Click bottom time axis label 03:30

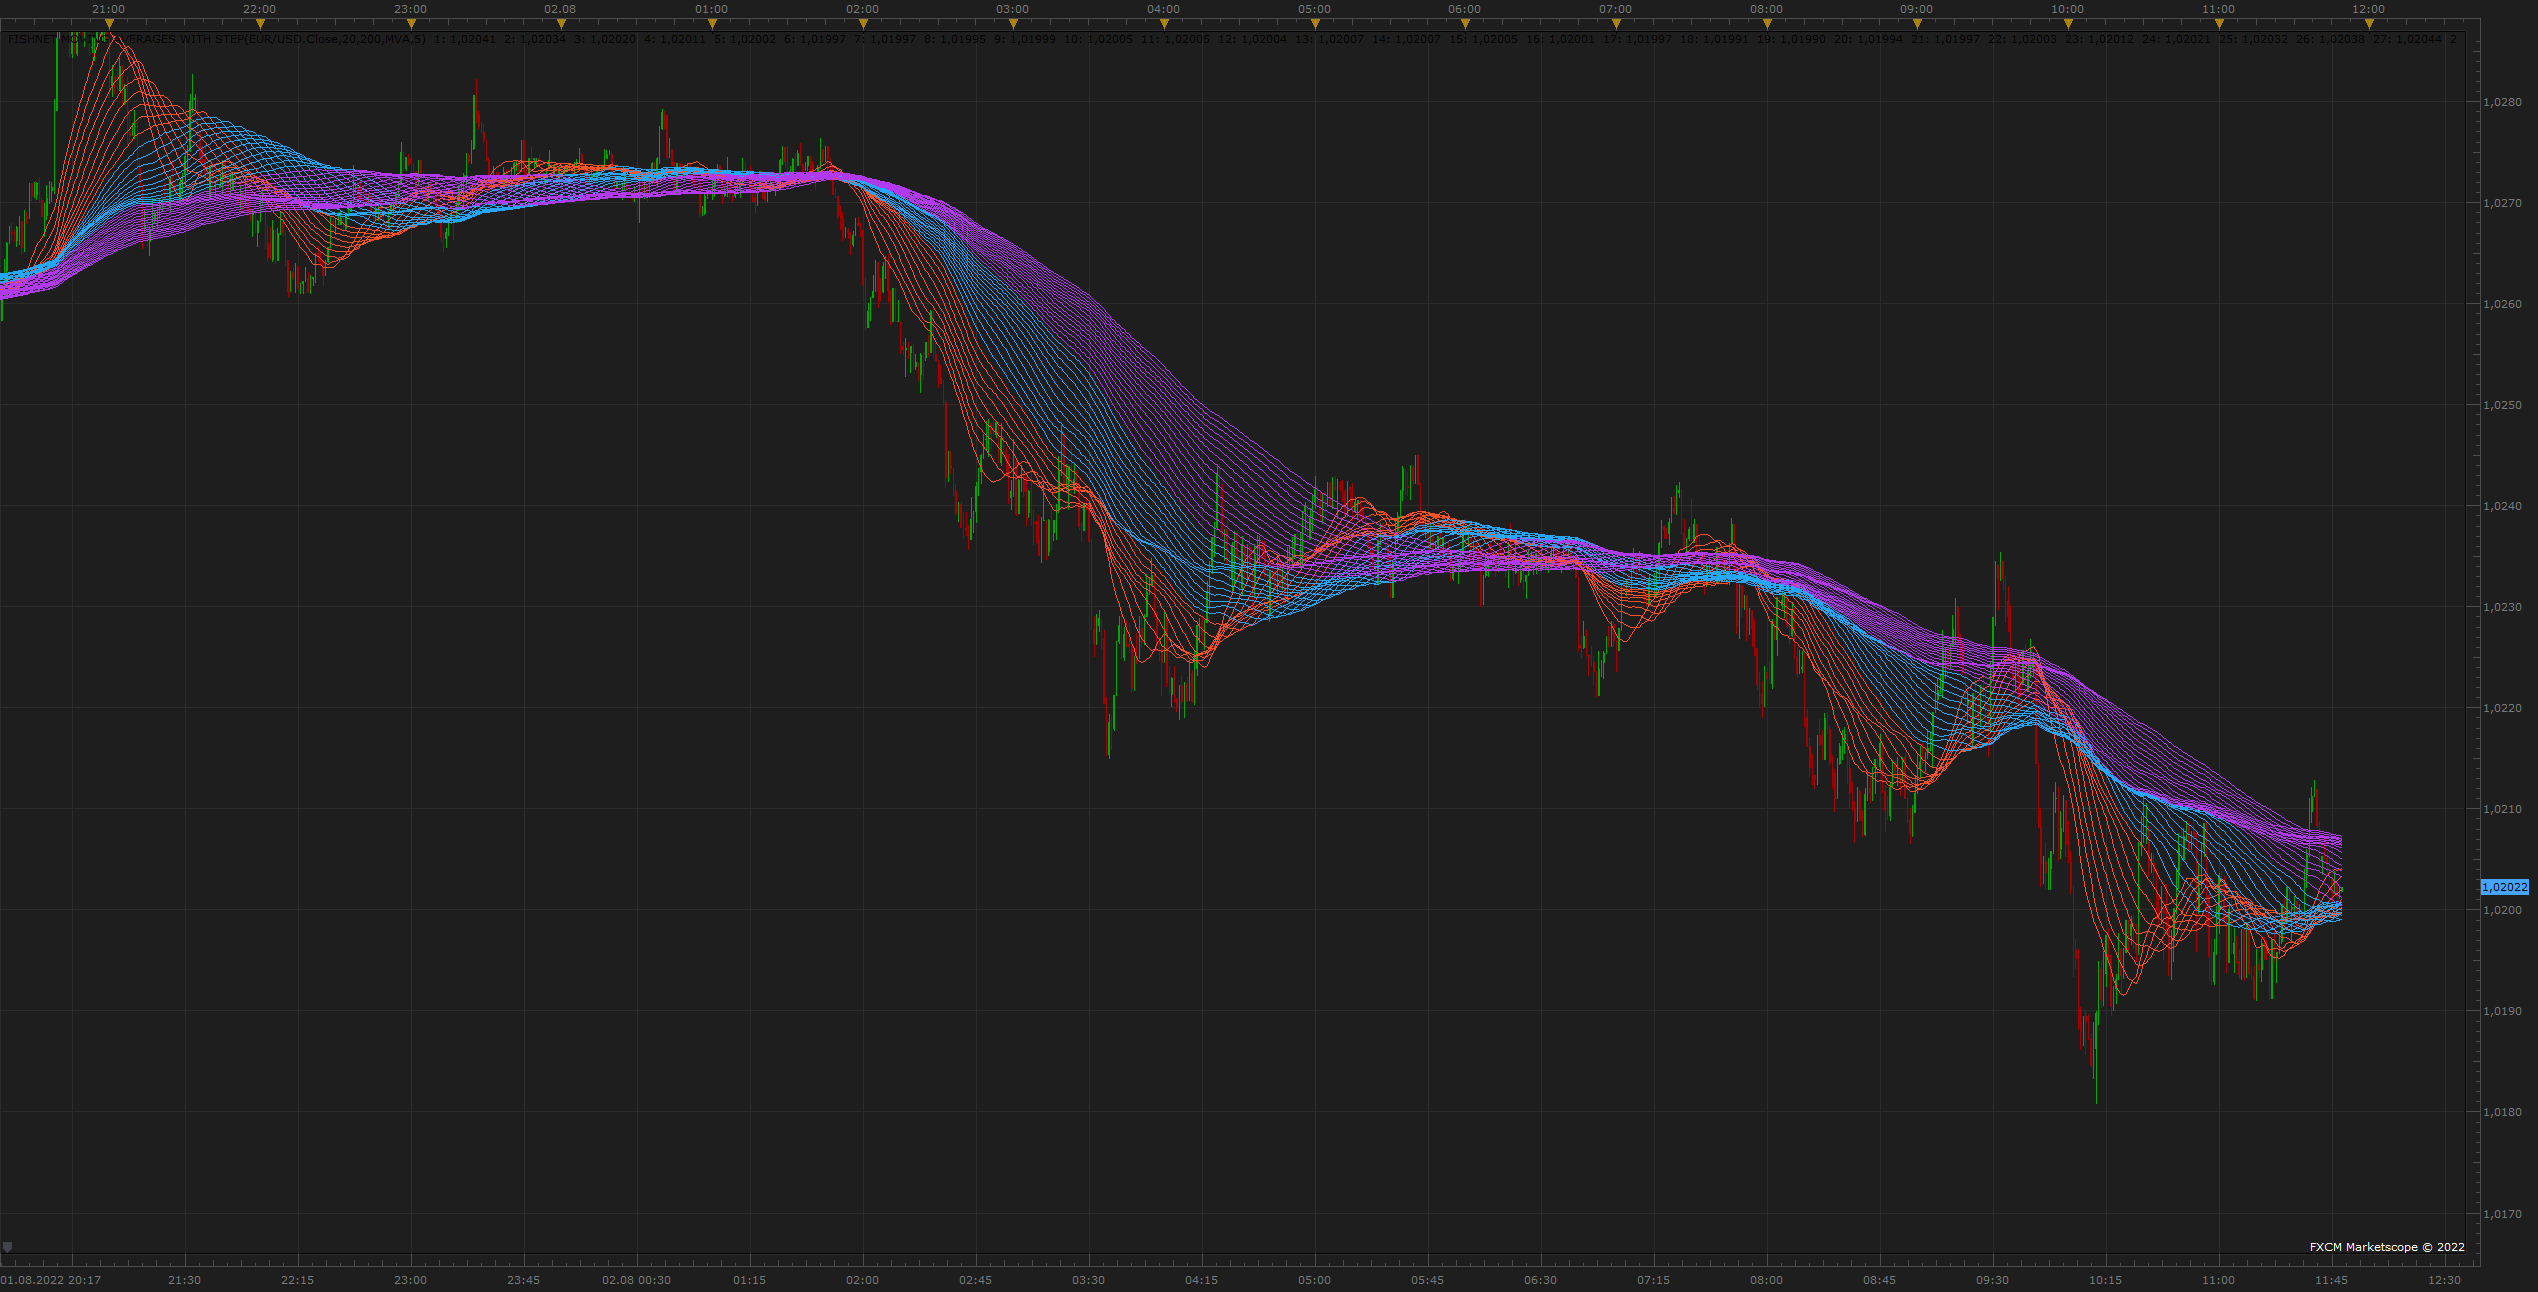click(x=1088, y=1280)
